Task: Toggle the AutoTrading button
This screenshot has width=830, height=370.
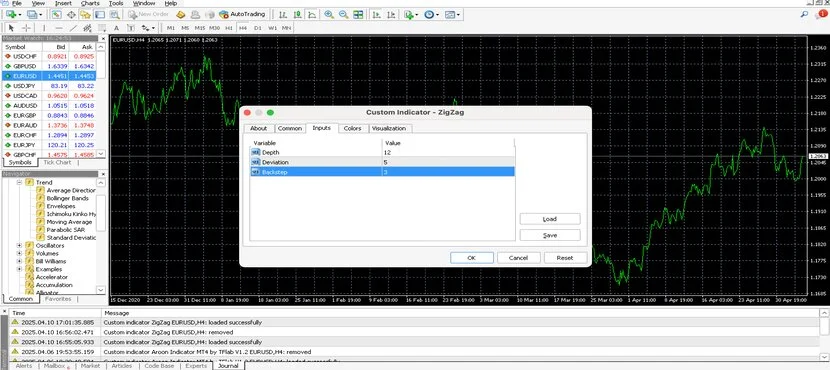Action: coord(242,14)
